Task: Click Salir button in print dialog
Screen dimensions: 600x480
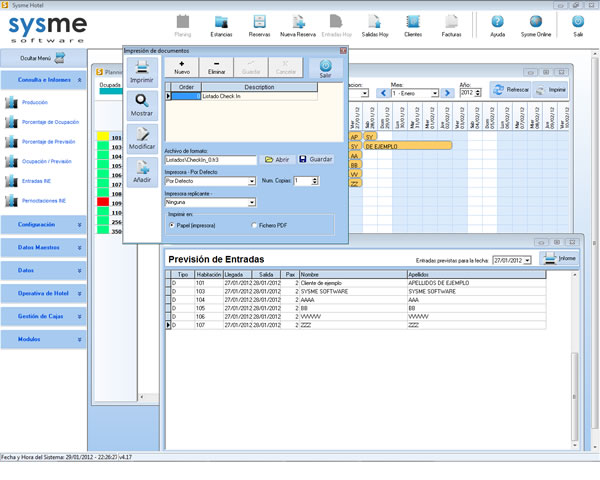Action: point(325,69)
